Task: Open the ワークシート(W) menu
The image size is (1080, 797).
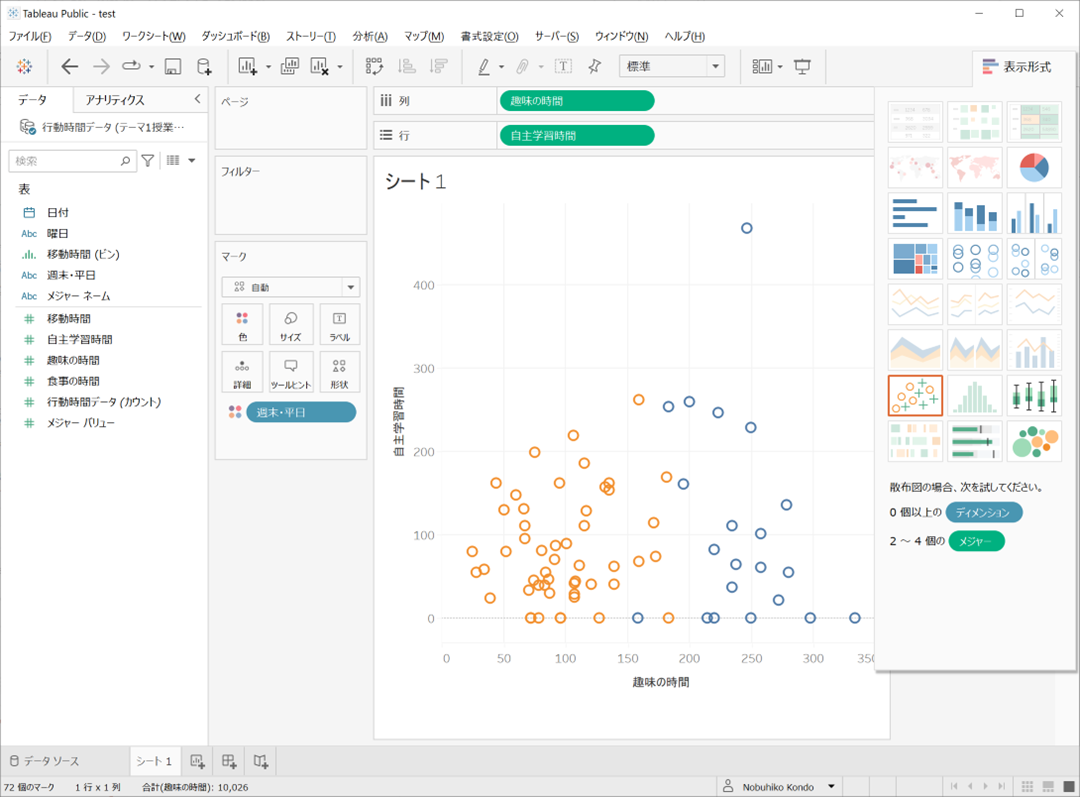Action: (154, 36)
